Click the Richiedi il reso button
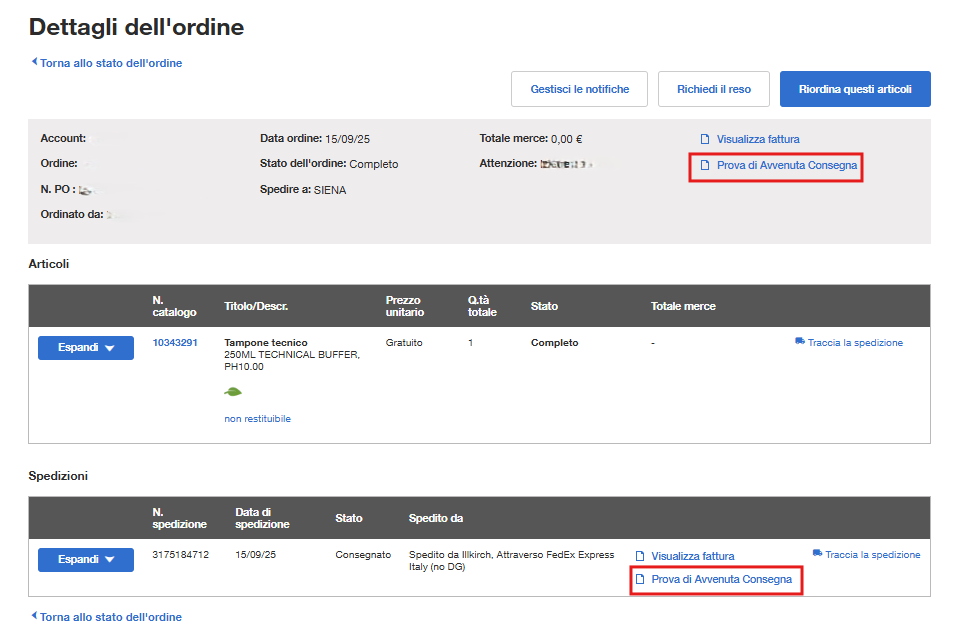This screenshot has width=955, height=643. (713, 88)
